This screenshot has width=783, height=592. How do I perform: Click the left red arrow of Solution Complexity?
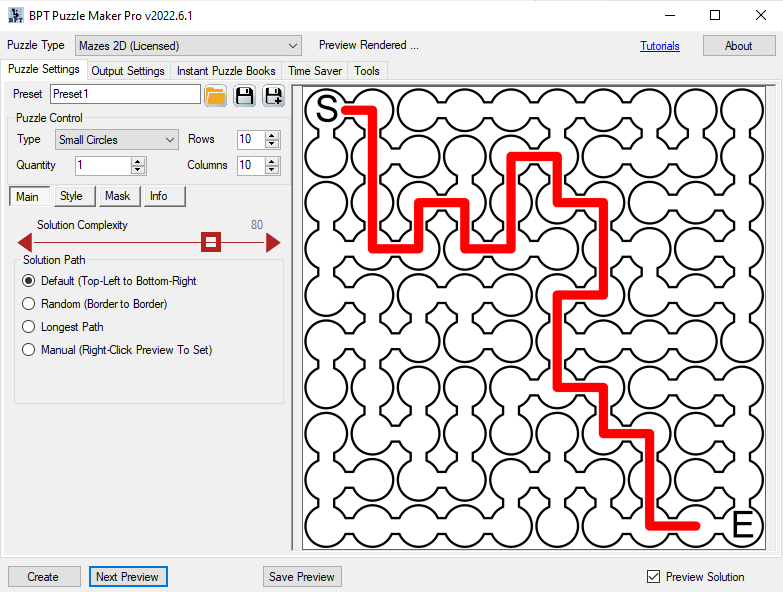pos(25,242)
